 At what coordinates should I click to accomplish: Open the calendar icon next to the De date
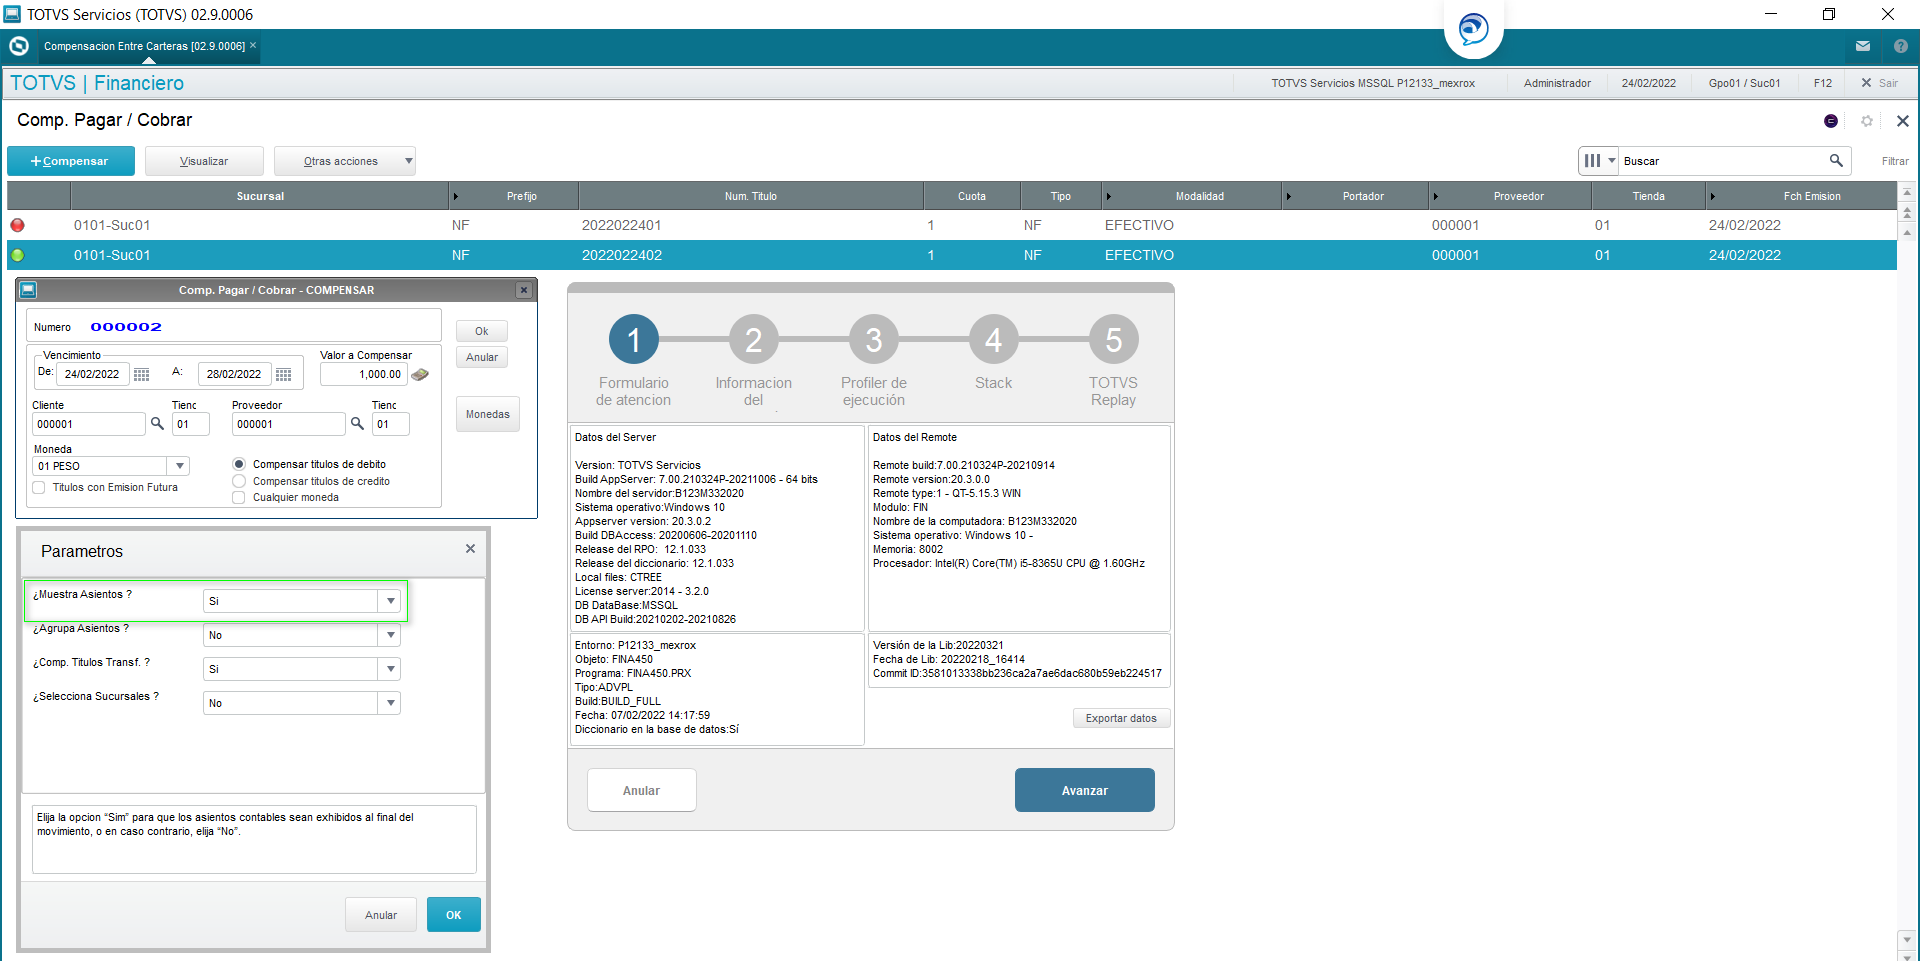[142, 375]
